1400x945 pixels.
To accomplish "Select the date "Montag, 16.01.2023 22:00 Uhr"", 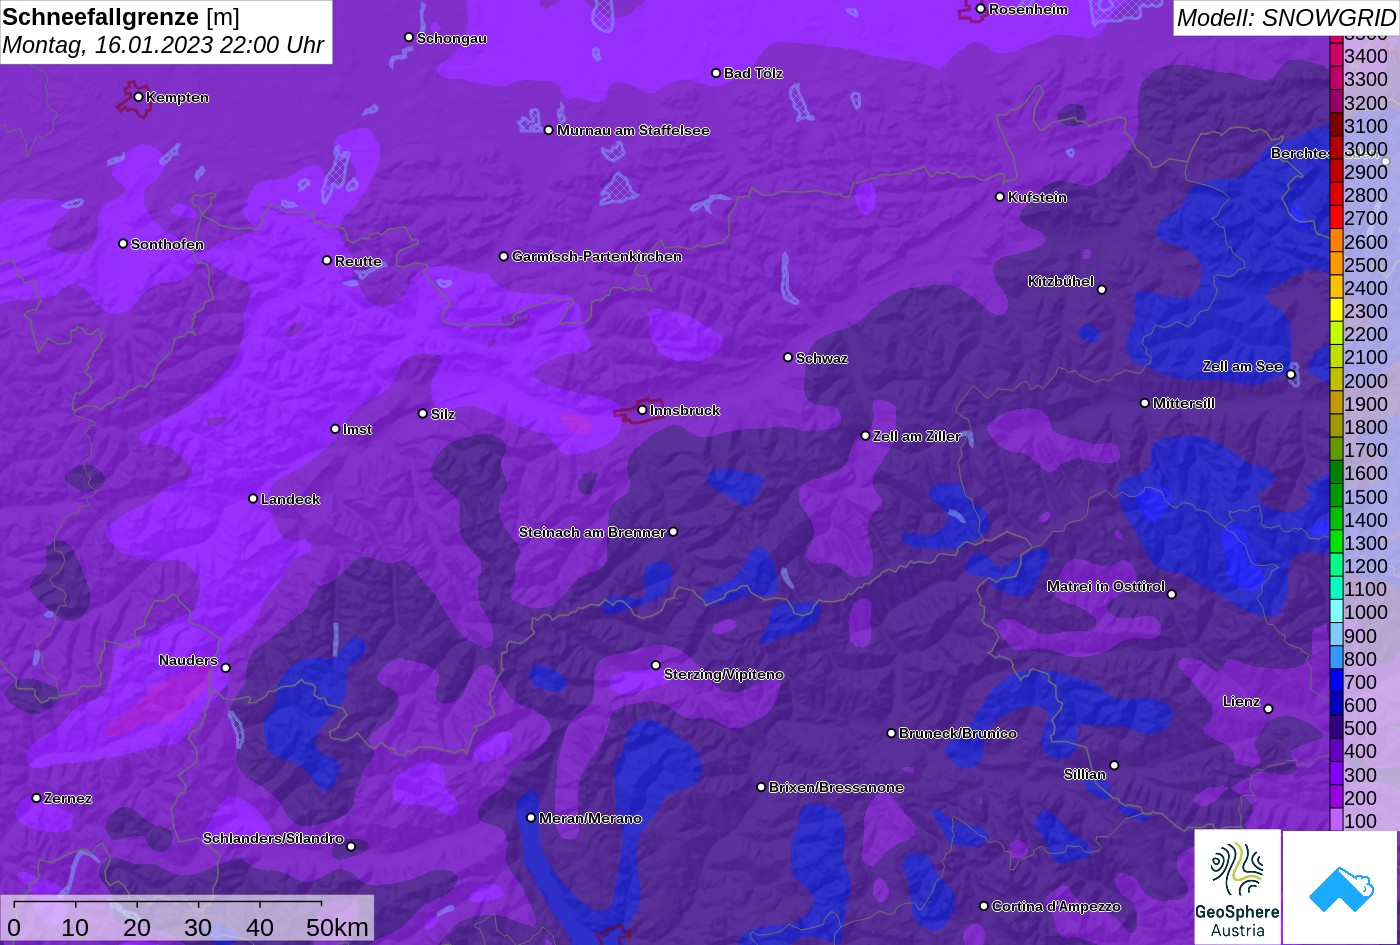I will pos(163,45).
